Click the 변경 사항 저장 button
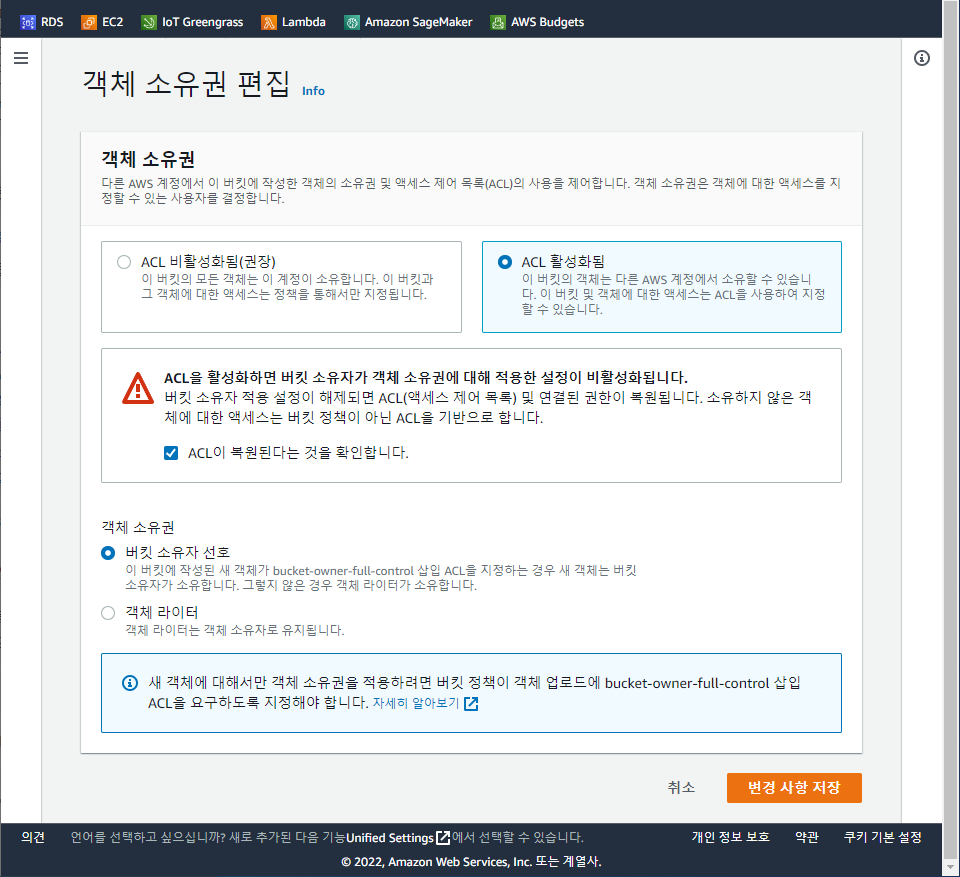 [x=794, y=788]
